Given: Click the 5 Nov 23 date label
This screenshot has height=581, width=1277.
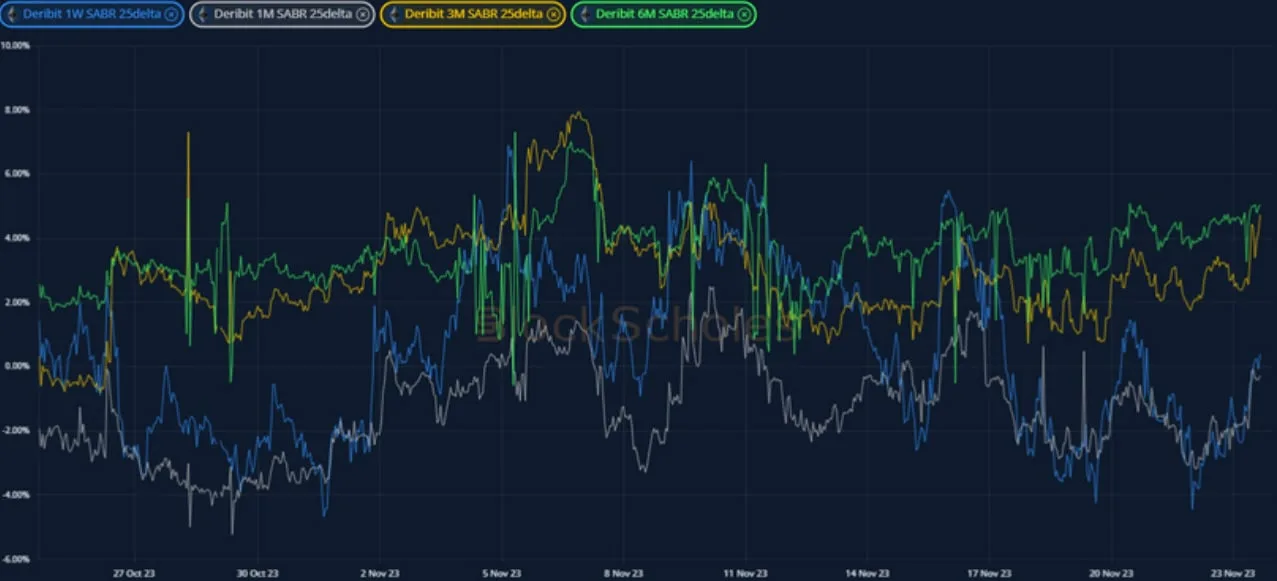Looking at the screenshot, I should tap(501, 573).
